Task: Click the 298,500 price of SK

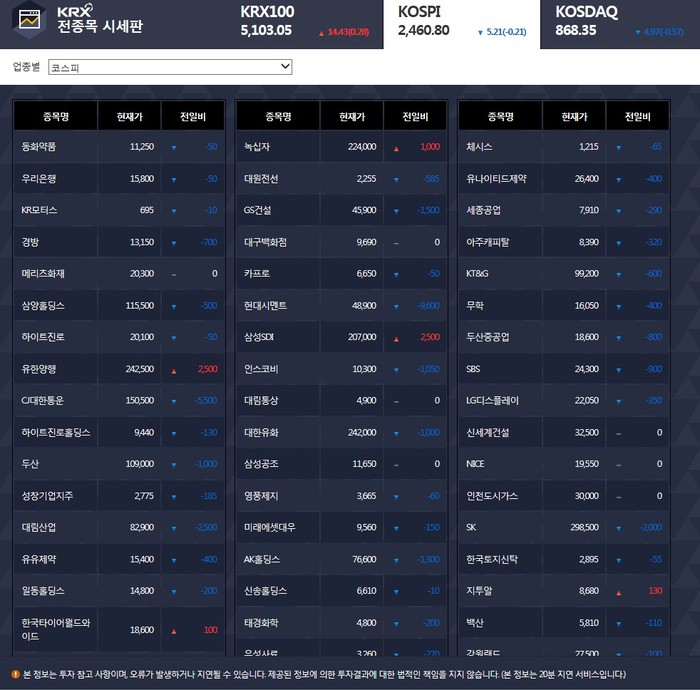Action: coord(584,528)
